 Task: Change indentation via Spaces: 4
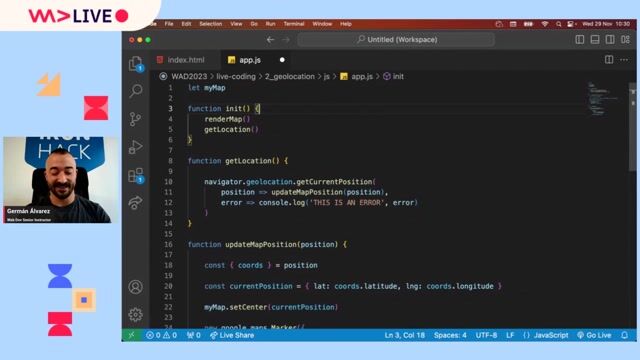tap(450, 335)
